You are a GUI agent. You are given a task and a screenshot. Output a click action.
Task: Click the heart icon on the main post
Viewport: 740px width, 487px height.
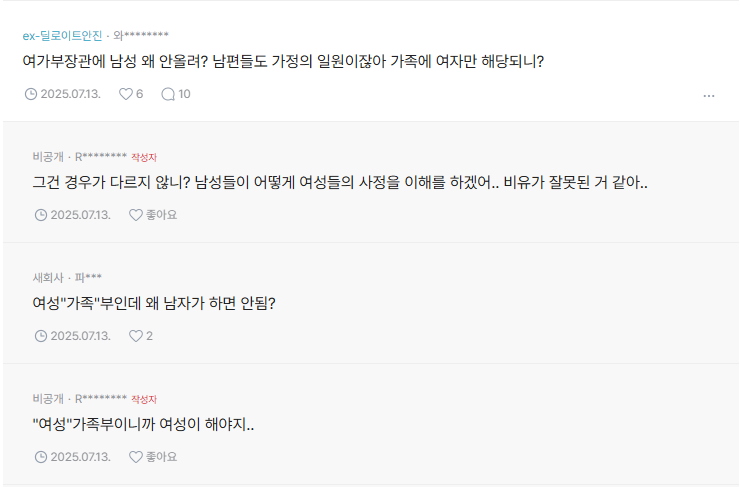pos(126,94)
